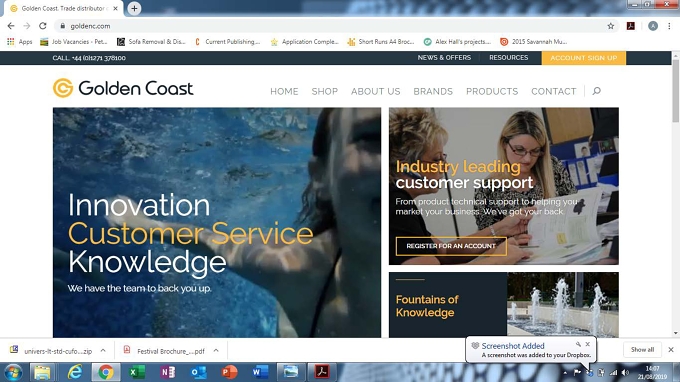Click the notification wrench settings icon

[578, 344]
